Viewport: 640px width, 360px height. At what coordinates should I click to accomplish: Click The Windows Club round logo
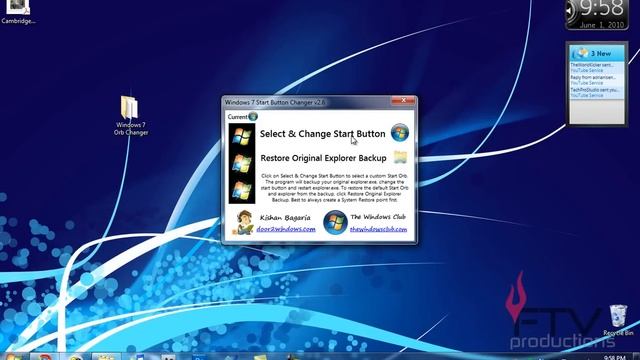tap(335, 222)
